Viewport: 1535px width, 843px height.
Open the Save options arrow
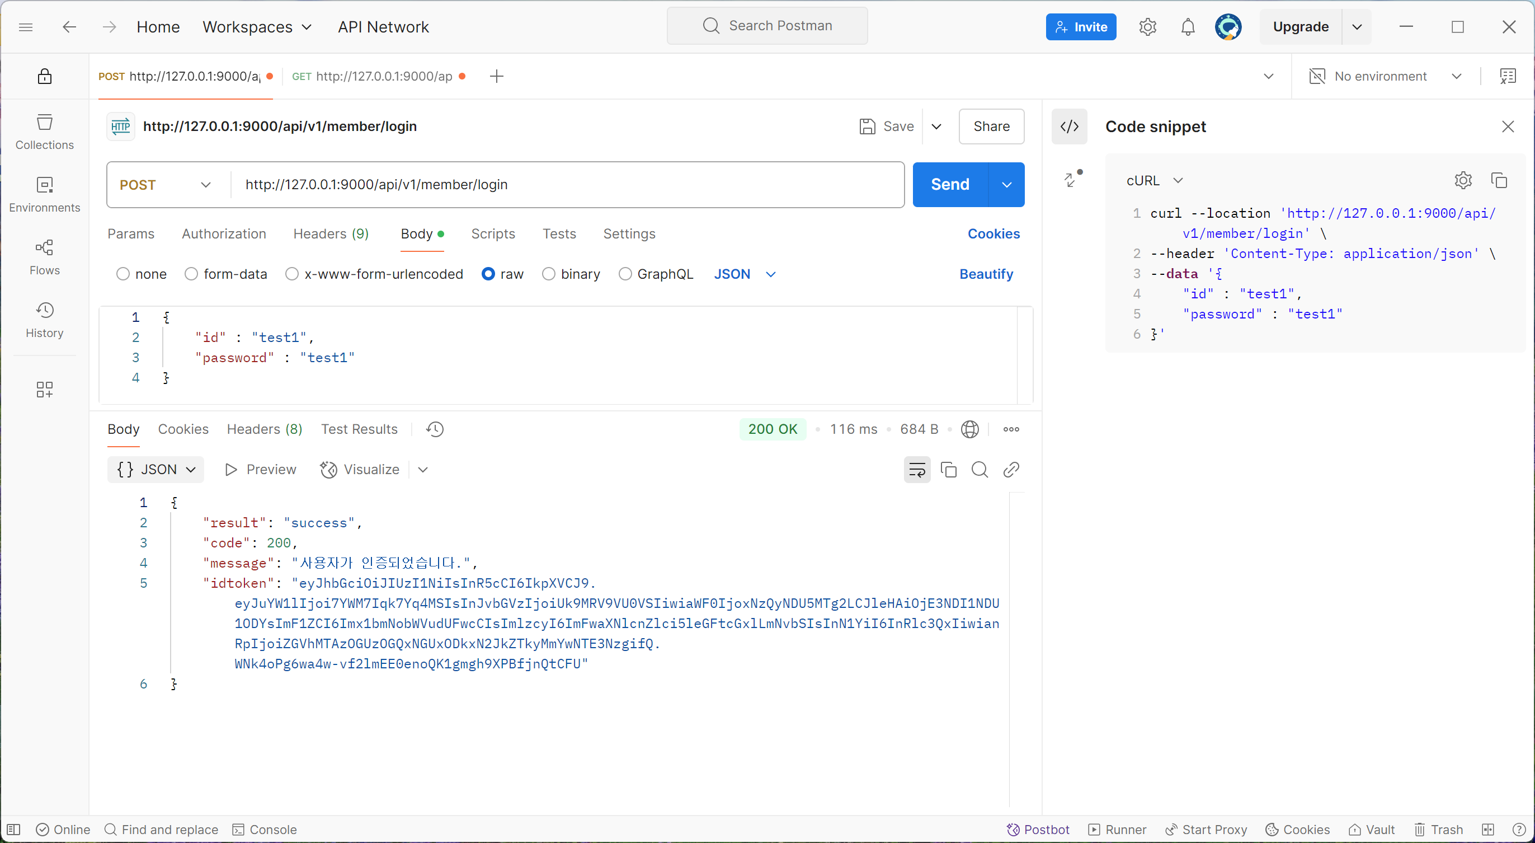[x=936, y=127]
